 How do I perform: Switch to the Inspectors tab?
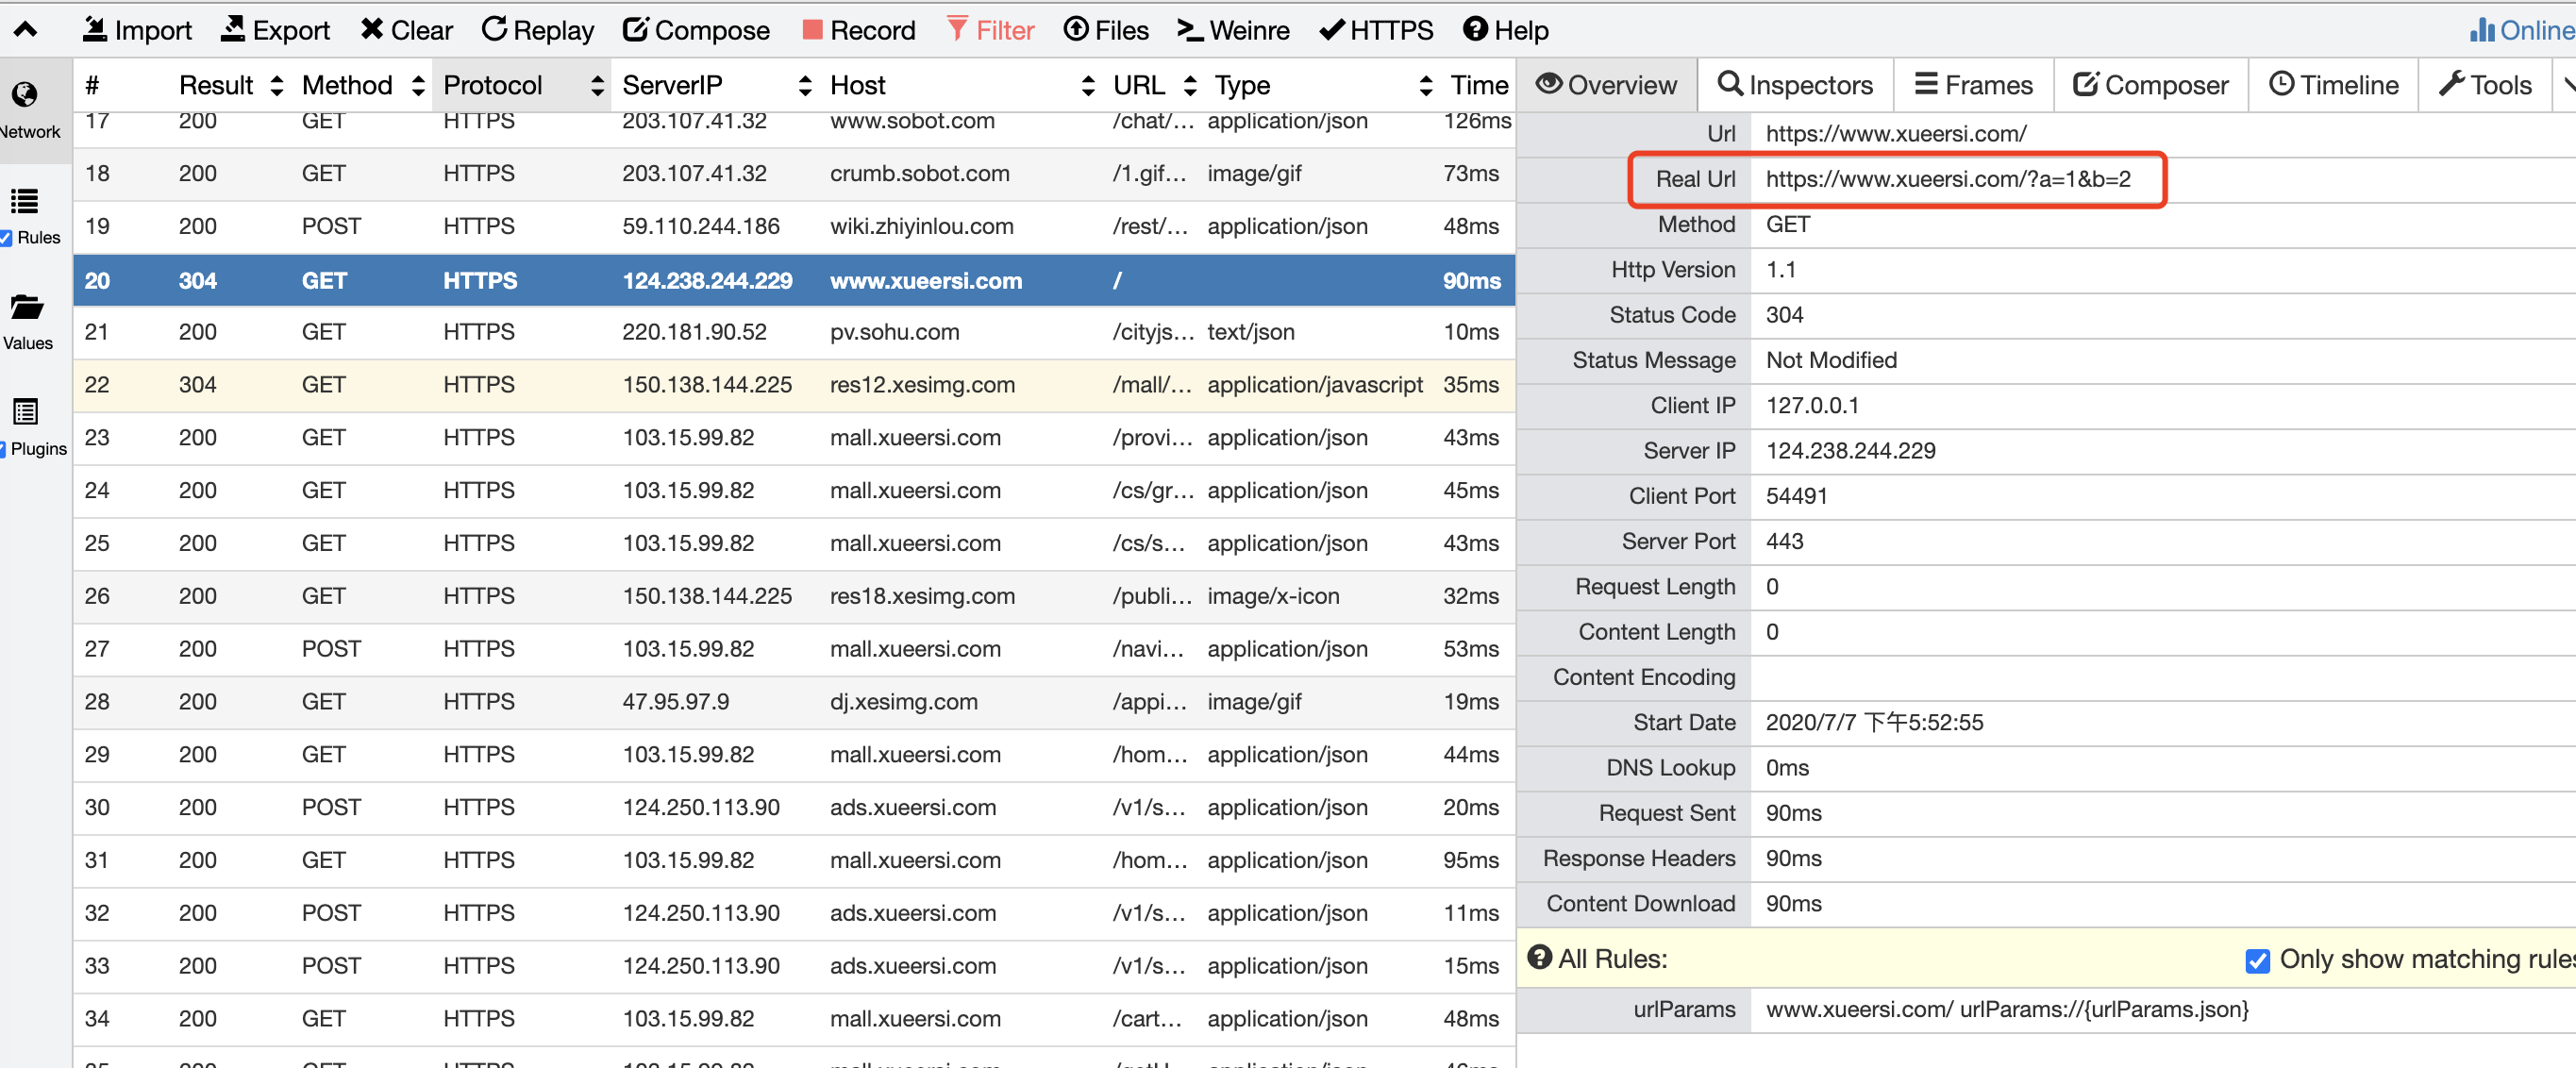tap(1795, 85)
